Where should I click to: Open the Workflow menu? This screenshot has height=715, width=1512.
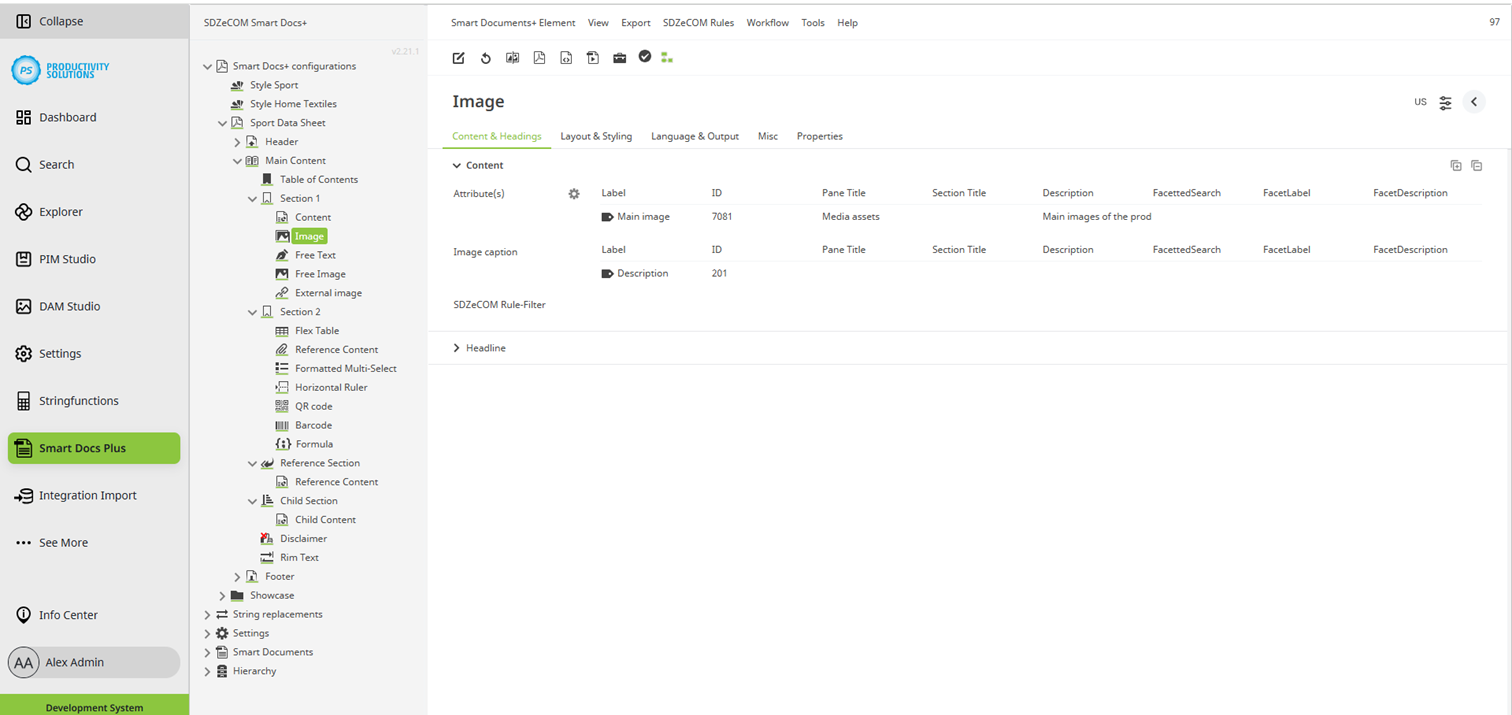[x=768, y=23]
